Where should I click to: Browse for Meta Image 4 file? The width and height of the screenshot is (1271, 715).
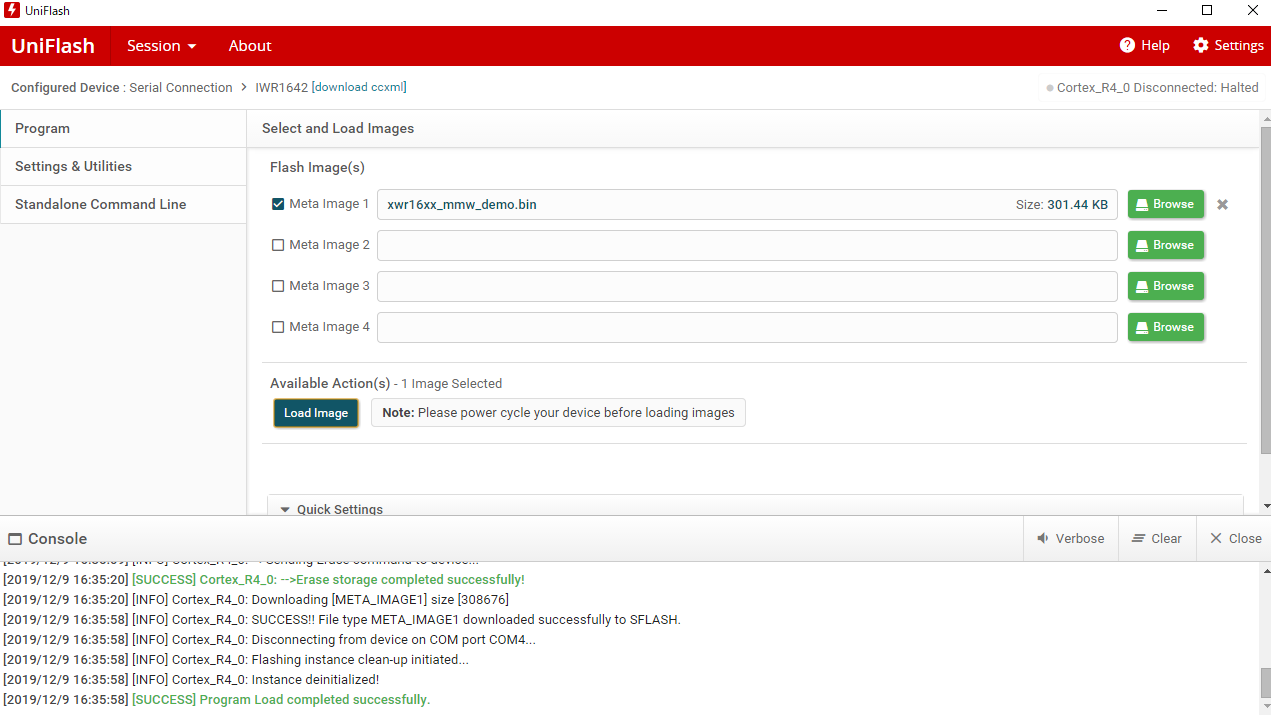(1166, 327)
